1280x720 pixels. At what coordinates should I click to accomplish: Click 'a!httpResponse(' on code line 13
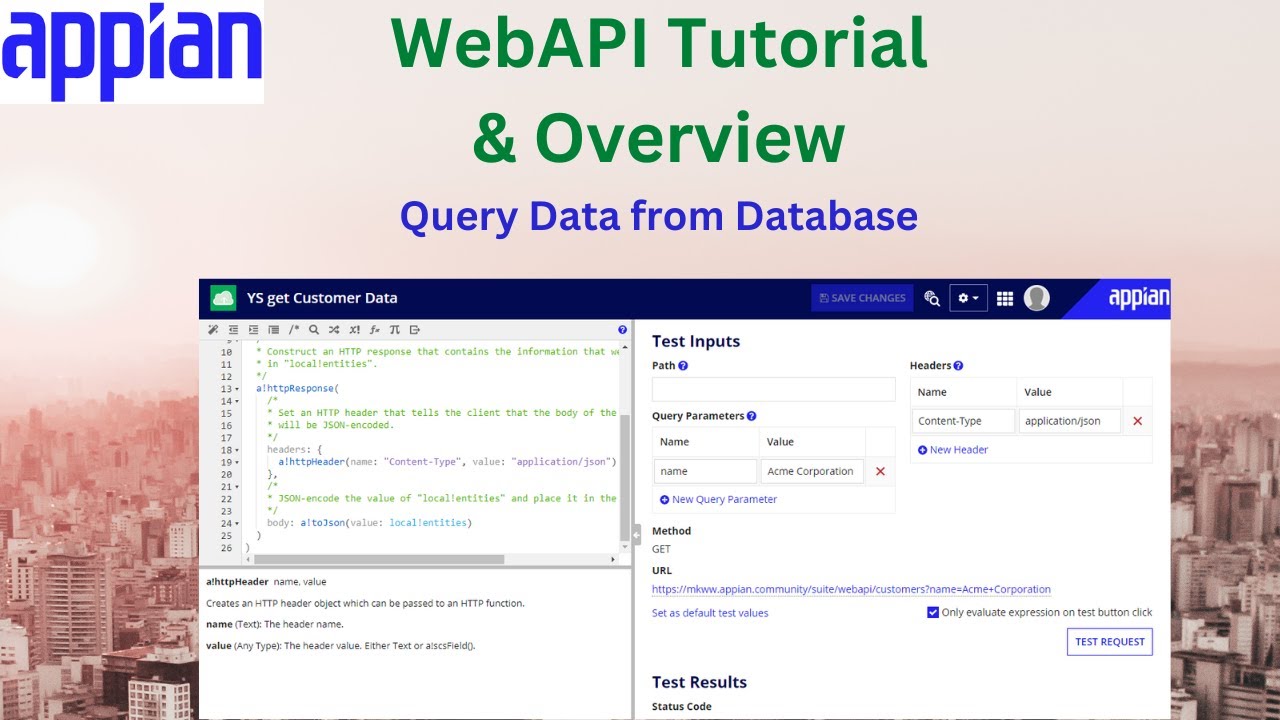[298, 388]
